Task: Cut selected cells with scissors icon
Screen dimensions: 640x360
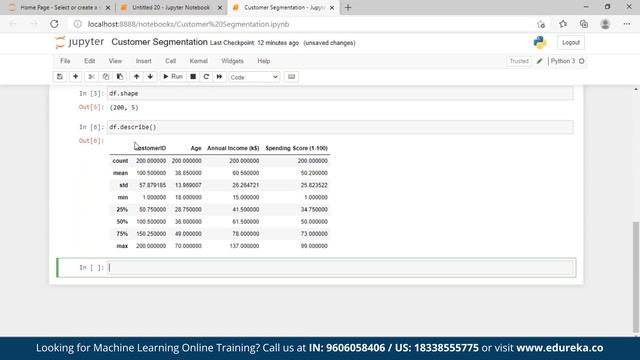Action: click(x=91, y=77)
